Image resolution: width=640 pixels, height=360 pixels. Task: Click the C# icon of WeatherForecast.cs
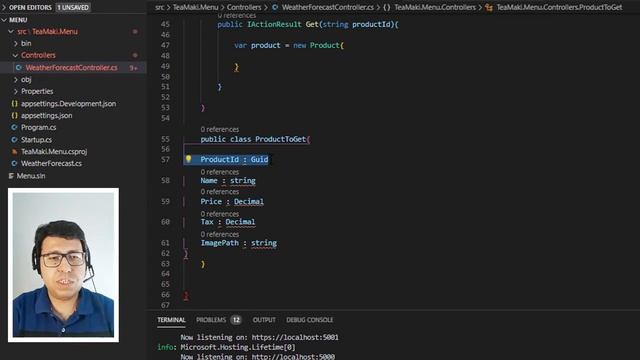tap(15, 163)
